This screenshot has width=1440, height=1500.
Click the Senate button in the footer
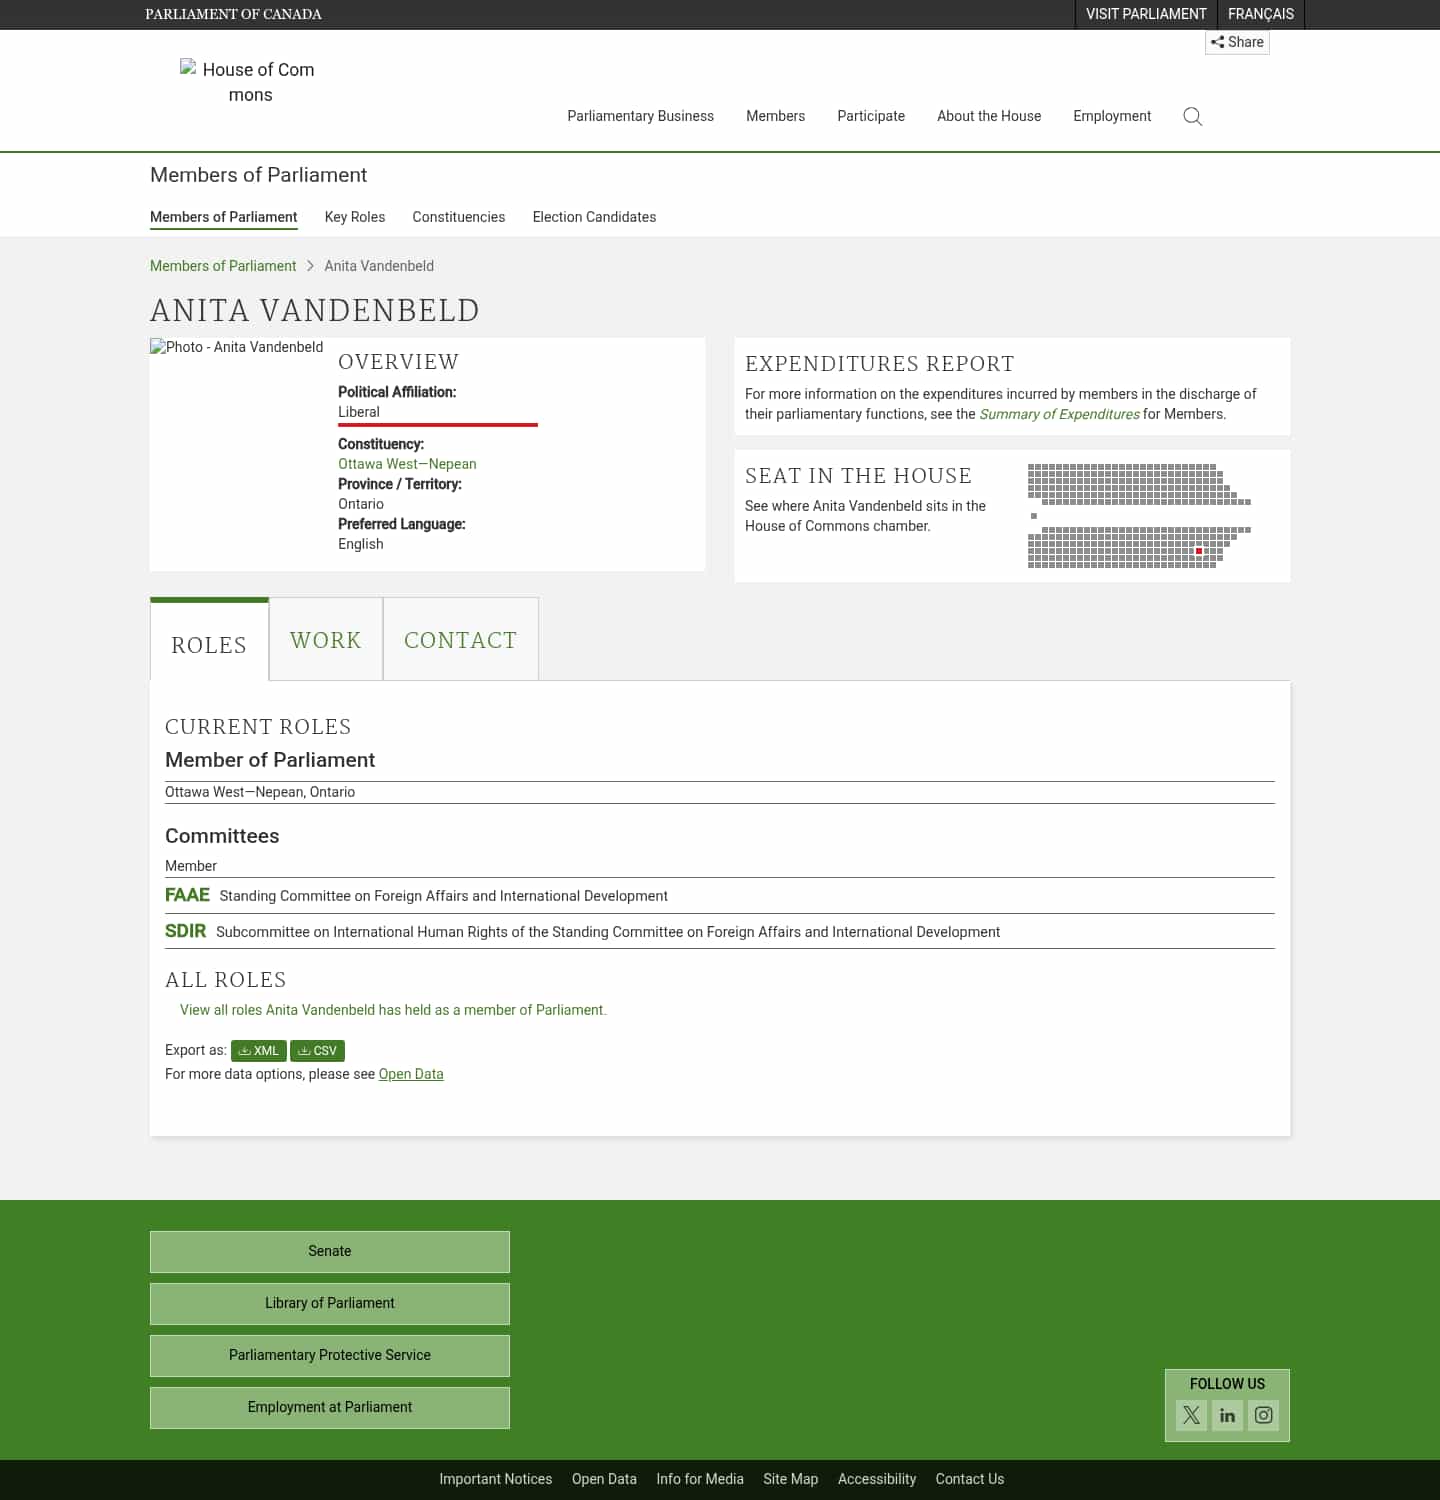(329, 1251)
